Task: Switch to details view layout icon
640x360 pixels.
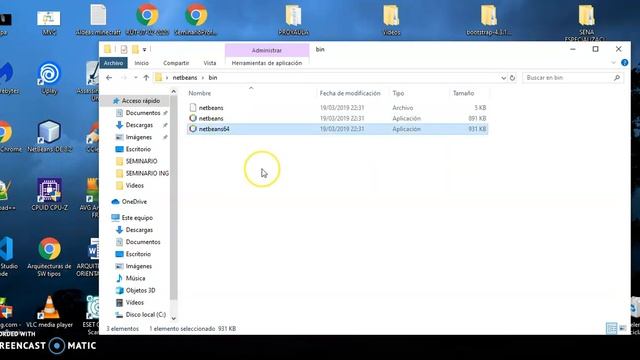Action: [611, 328]
